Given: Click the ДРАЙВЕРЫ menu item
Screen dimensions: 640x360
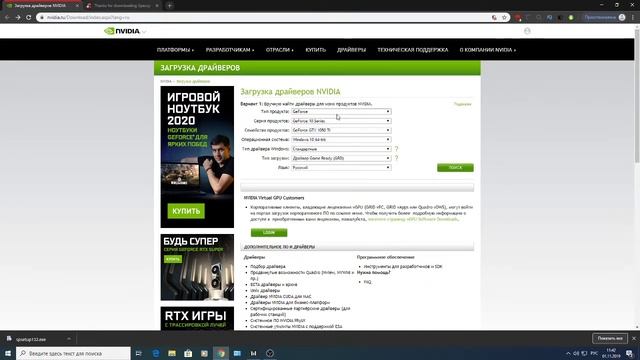Looking at the screenshot, I should (x=351, y=50).
